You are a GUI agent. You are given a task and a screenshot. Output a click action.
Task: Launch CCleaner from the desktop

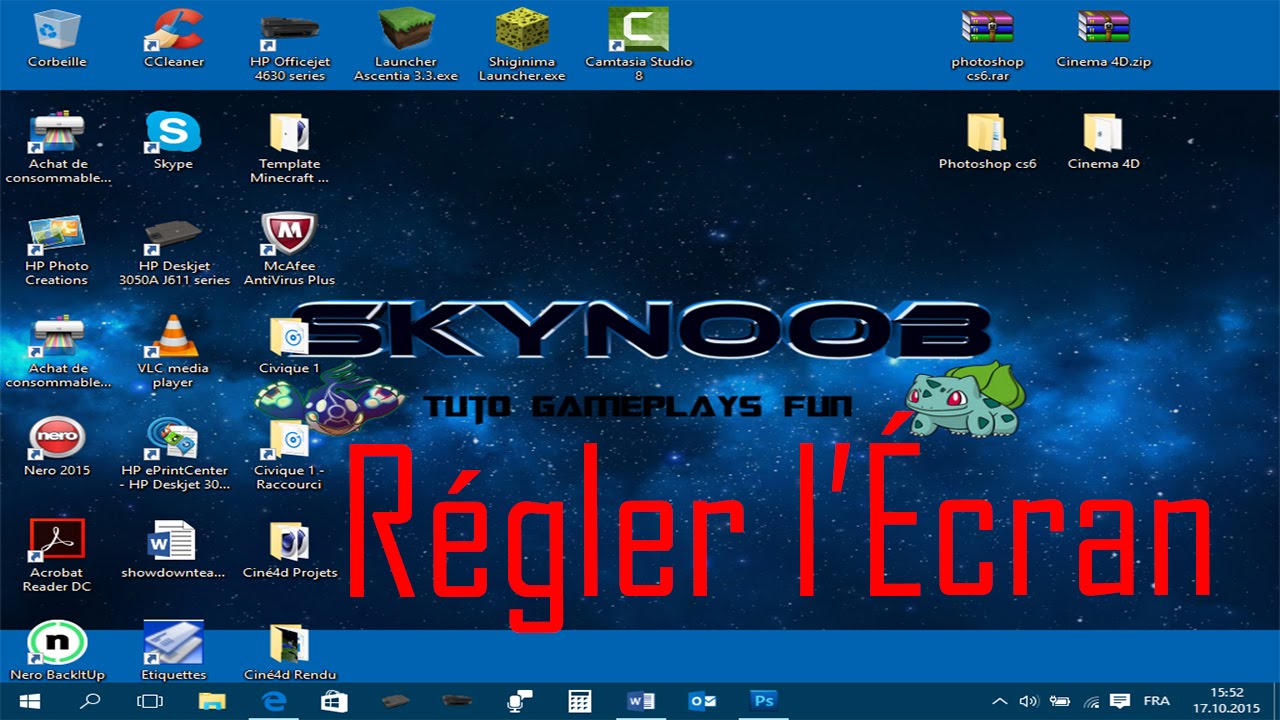(173, 38)
